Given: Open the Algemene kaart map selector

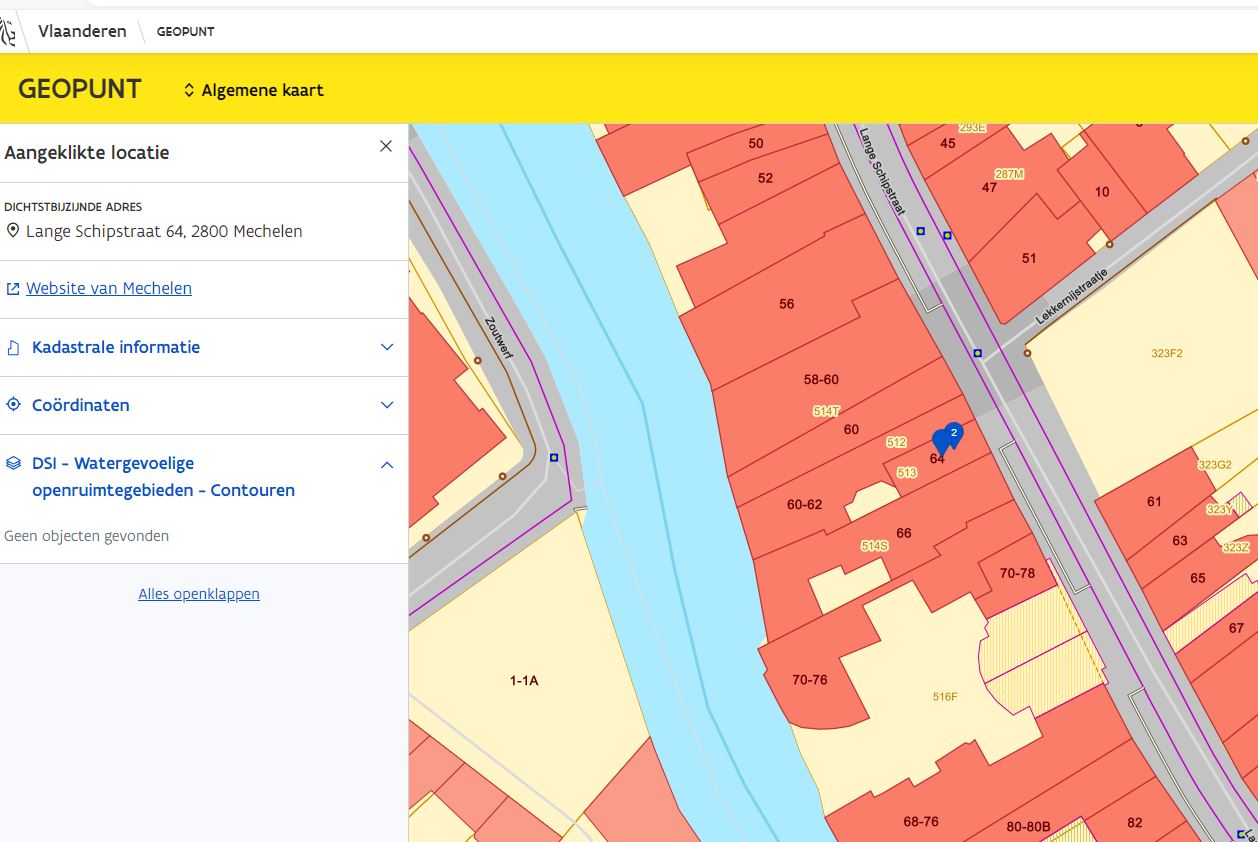Looking at the screenshot, I should tap(253, 90).
